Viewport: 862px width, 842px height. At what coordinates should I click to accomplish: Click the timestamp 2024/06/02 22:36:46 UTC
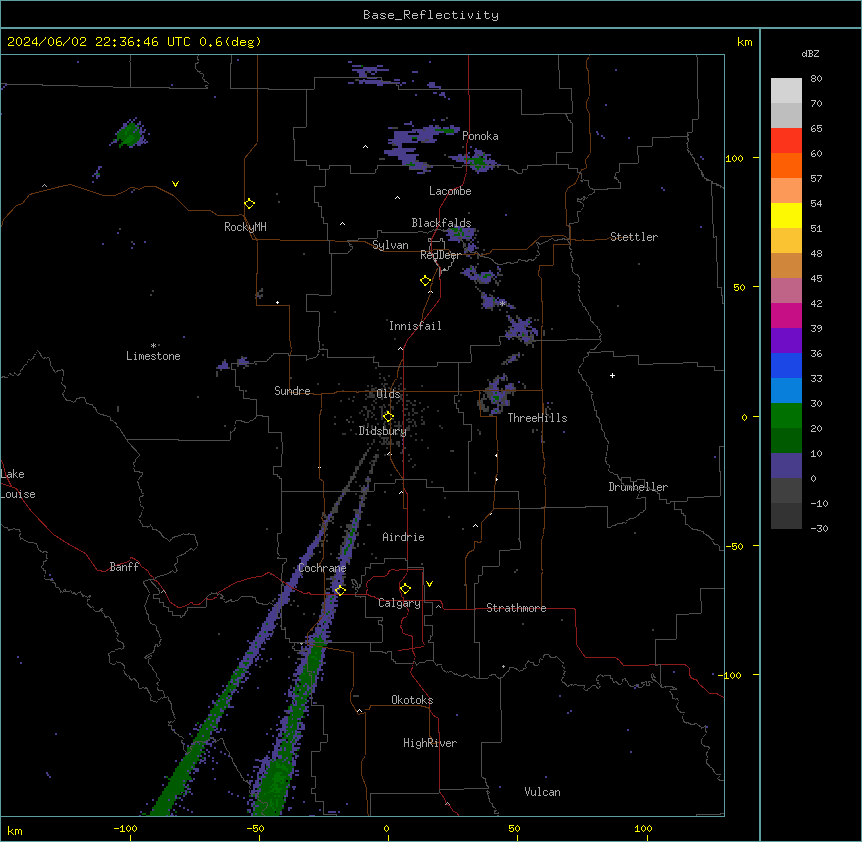[99, 42]
